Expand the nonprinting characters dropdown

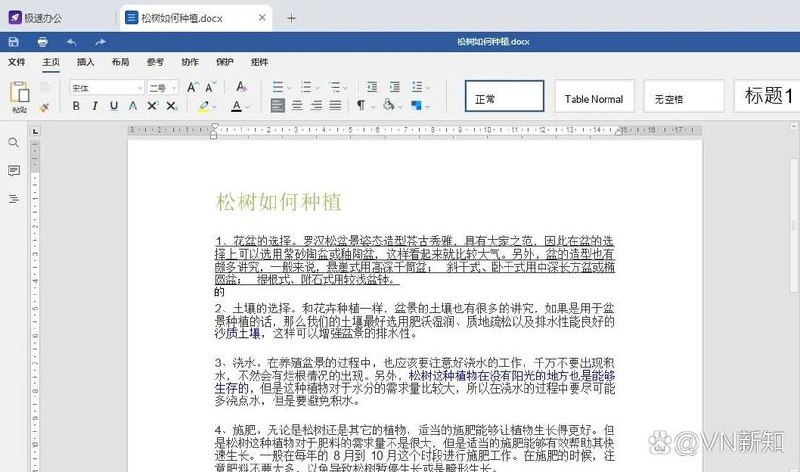[373, 107]
